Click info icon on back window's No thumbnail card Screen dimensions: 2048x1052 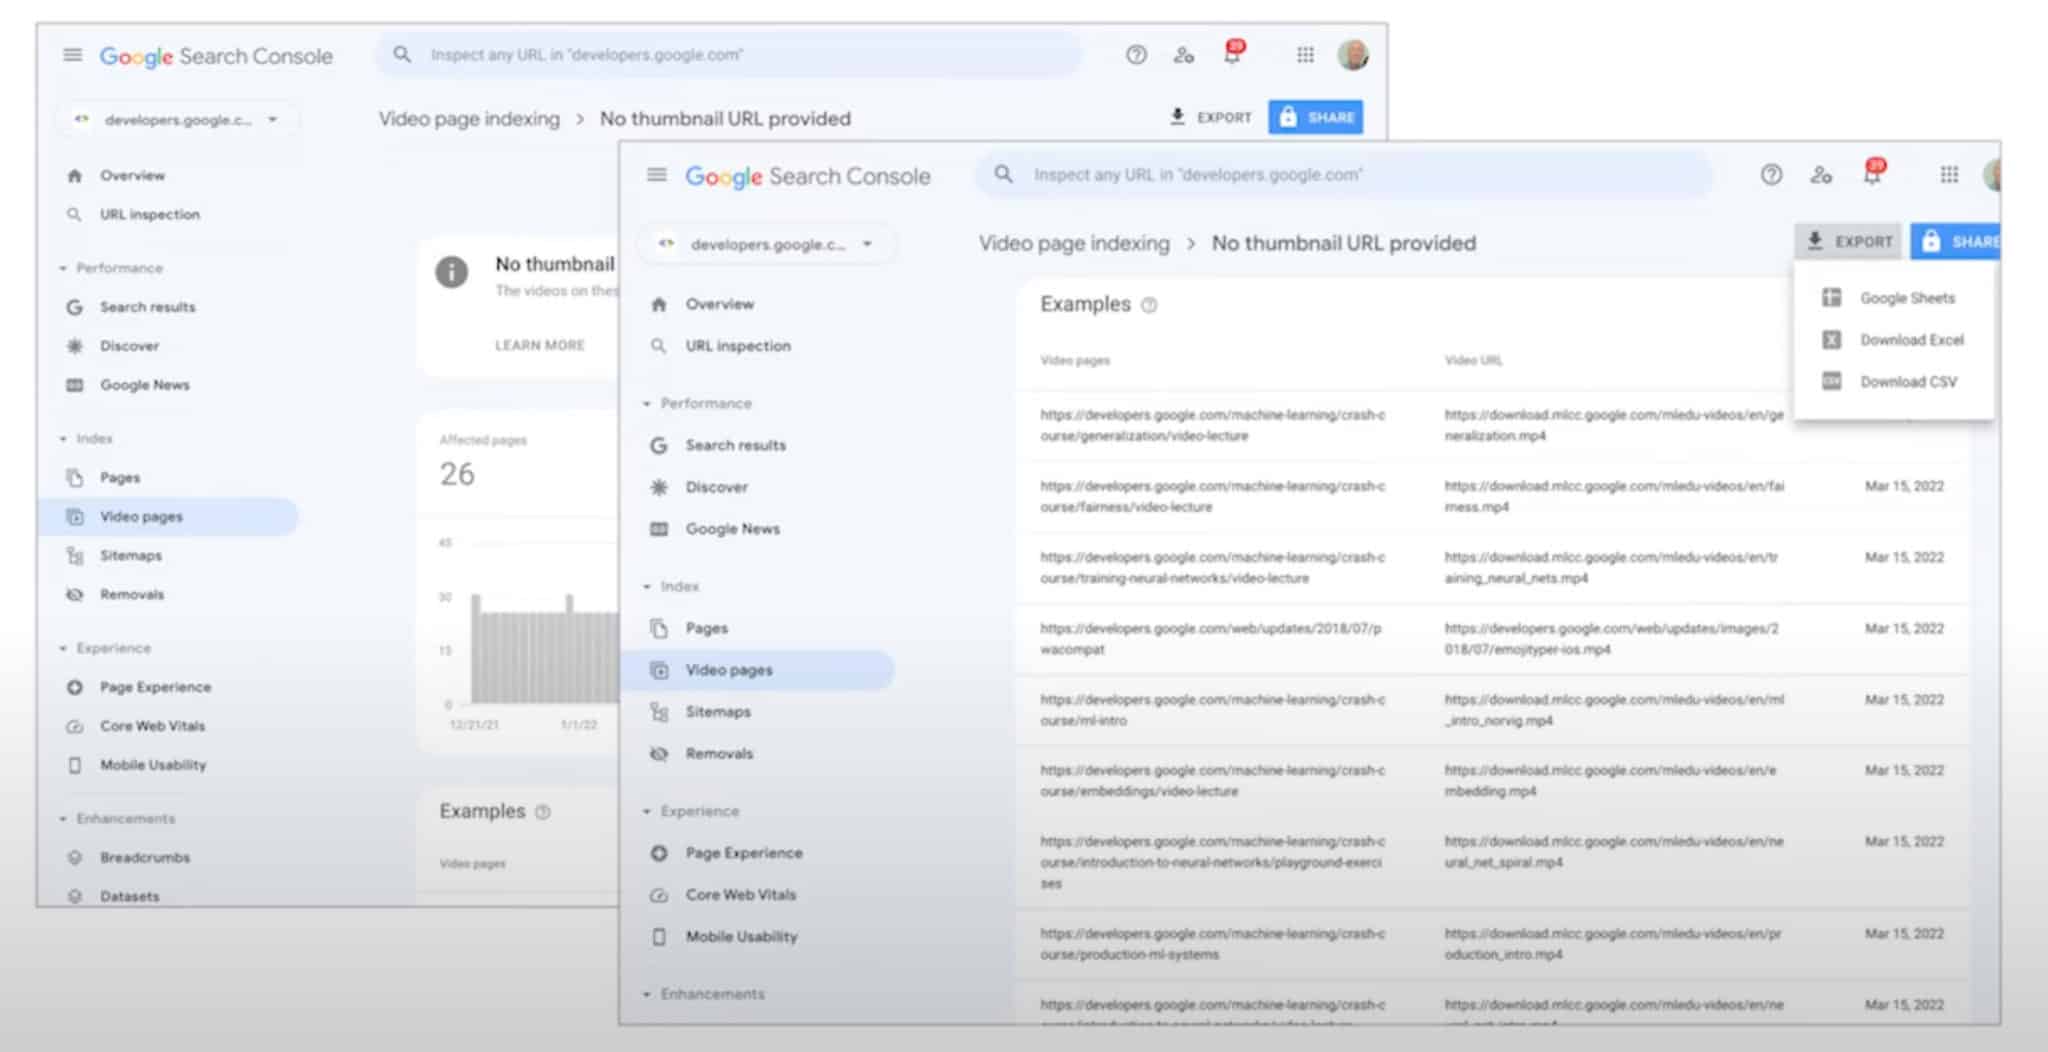point(451,271)
